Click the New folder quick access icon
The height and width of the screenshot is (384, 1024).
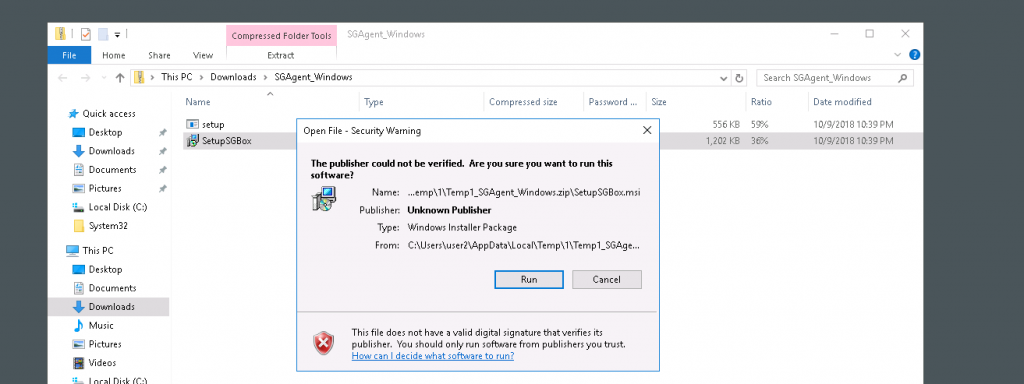coord(103,34)
